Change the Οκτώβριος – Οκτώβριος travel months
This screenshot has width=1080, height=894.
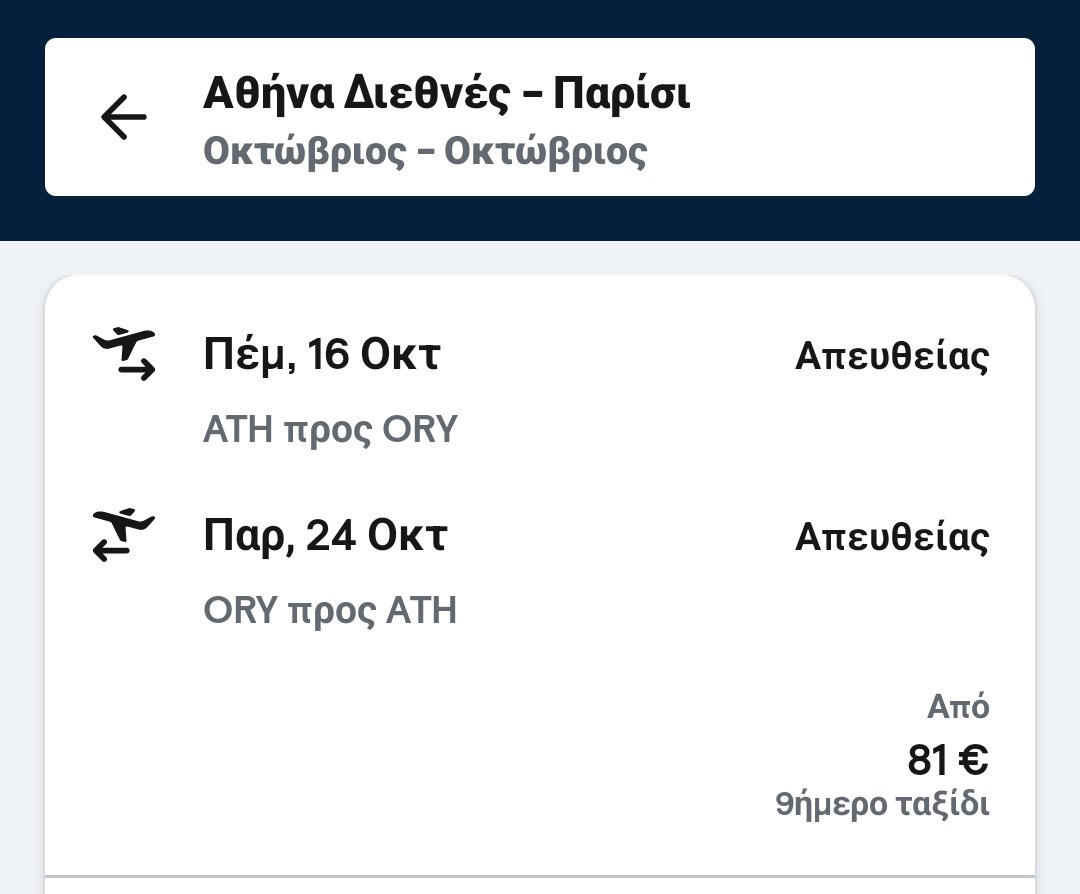(x=425, y=152)
